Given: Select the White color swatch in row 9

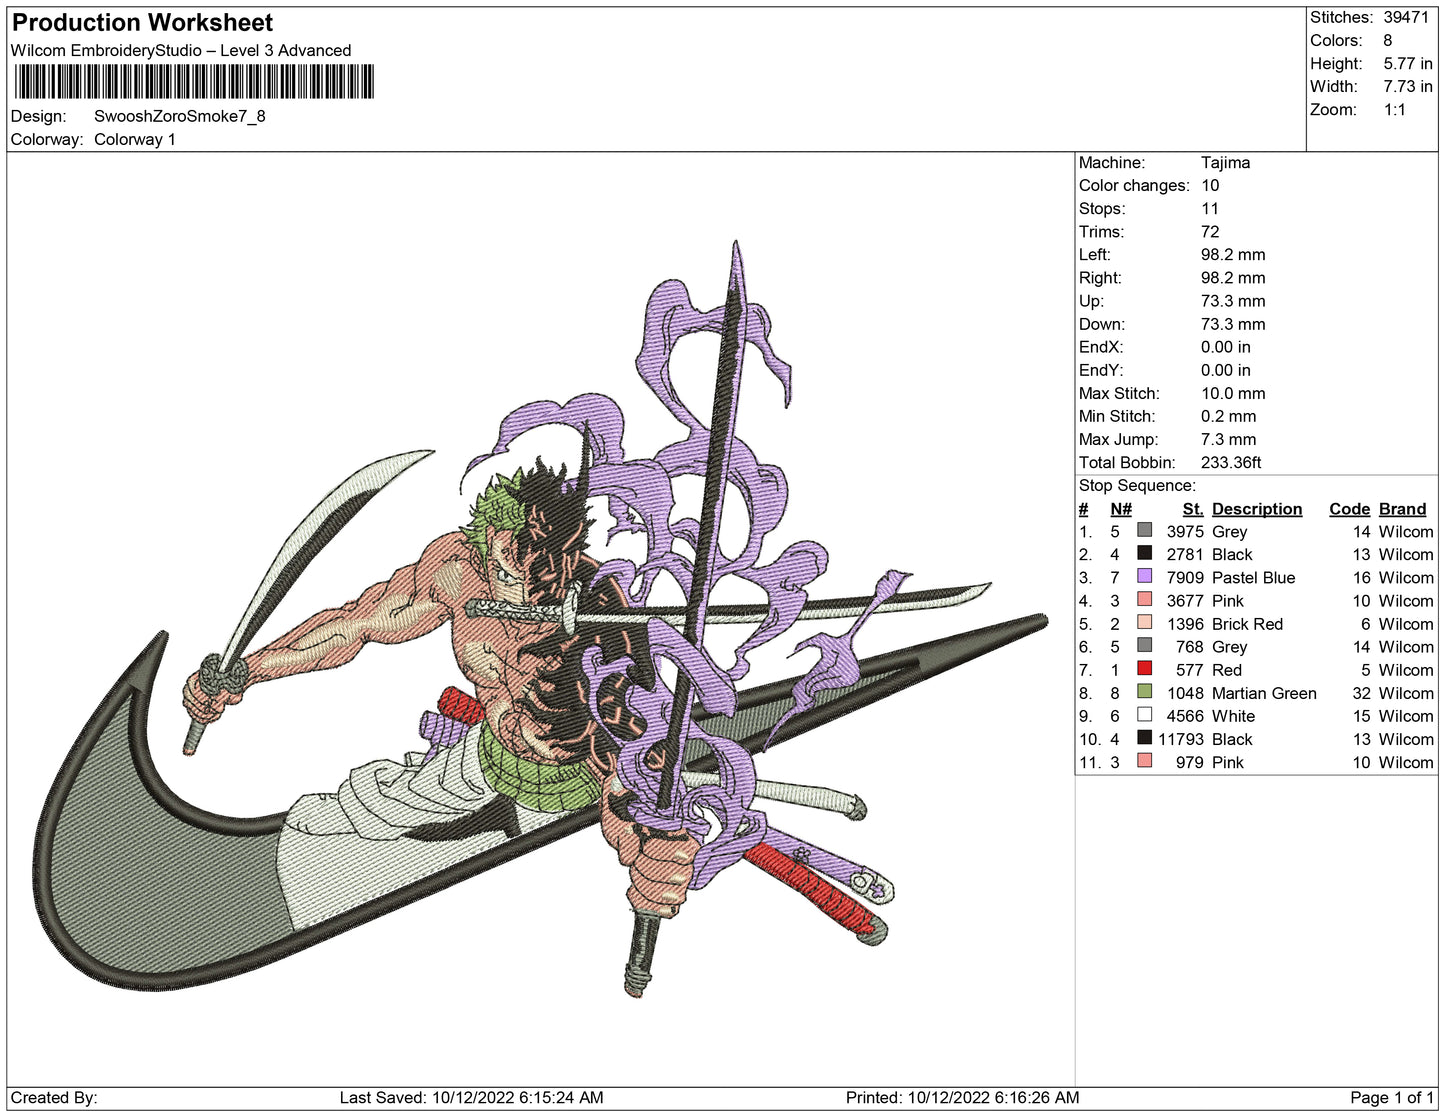Looking at the screenshot, I should (x=1144, y=714).
